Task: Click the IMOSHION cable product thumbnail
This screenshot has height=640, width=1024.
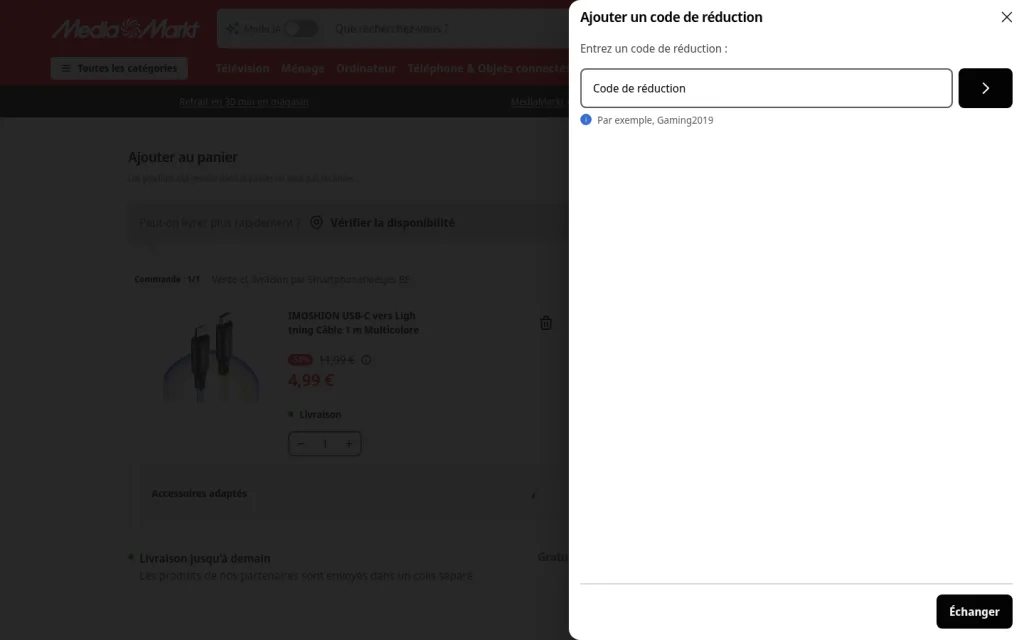Action: tap(210, 356)
